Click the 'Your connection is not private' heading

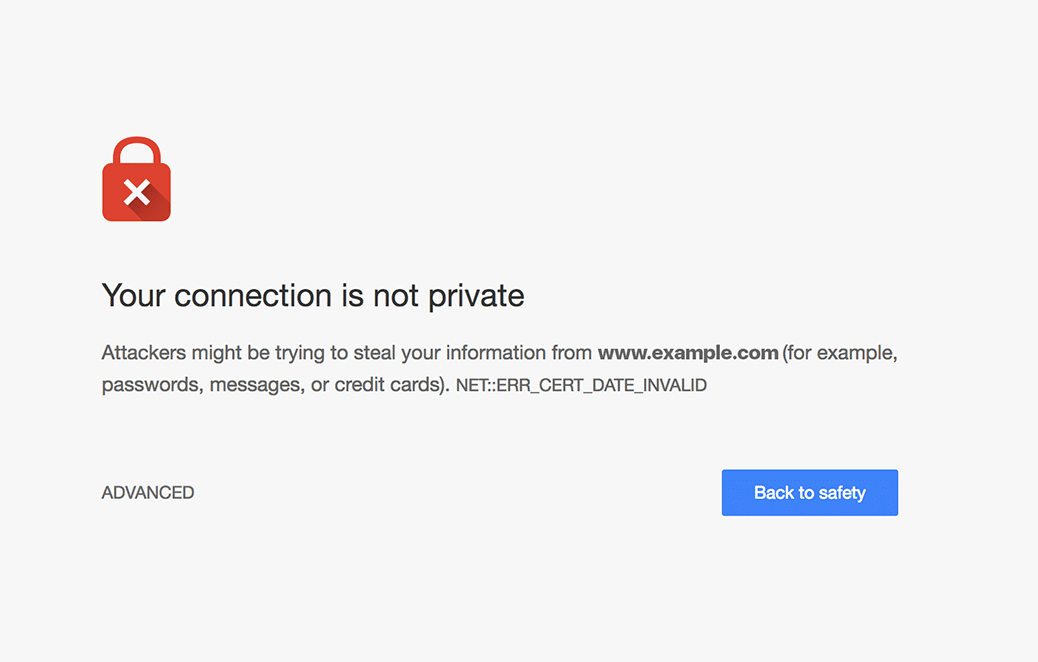point(312,296)
